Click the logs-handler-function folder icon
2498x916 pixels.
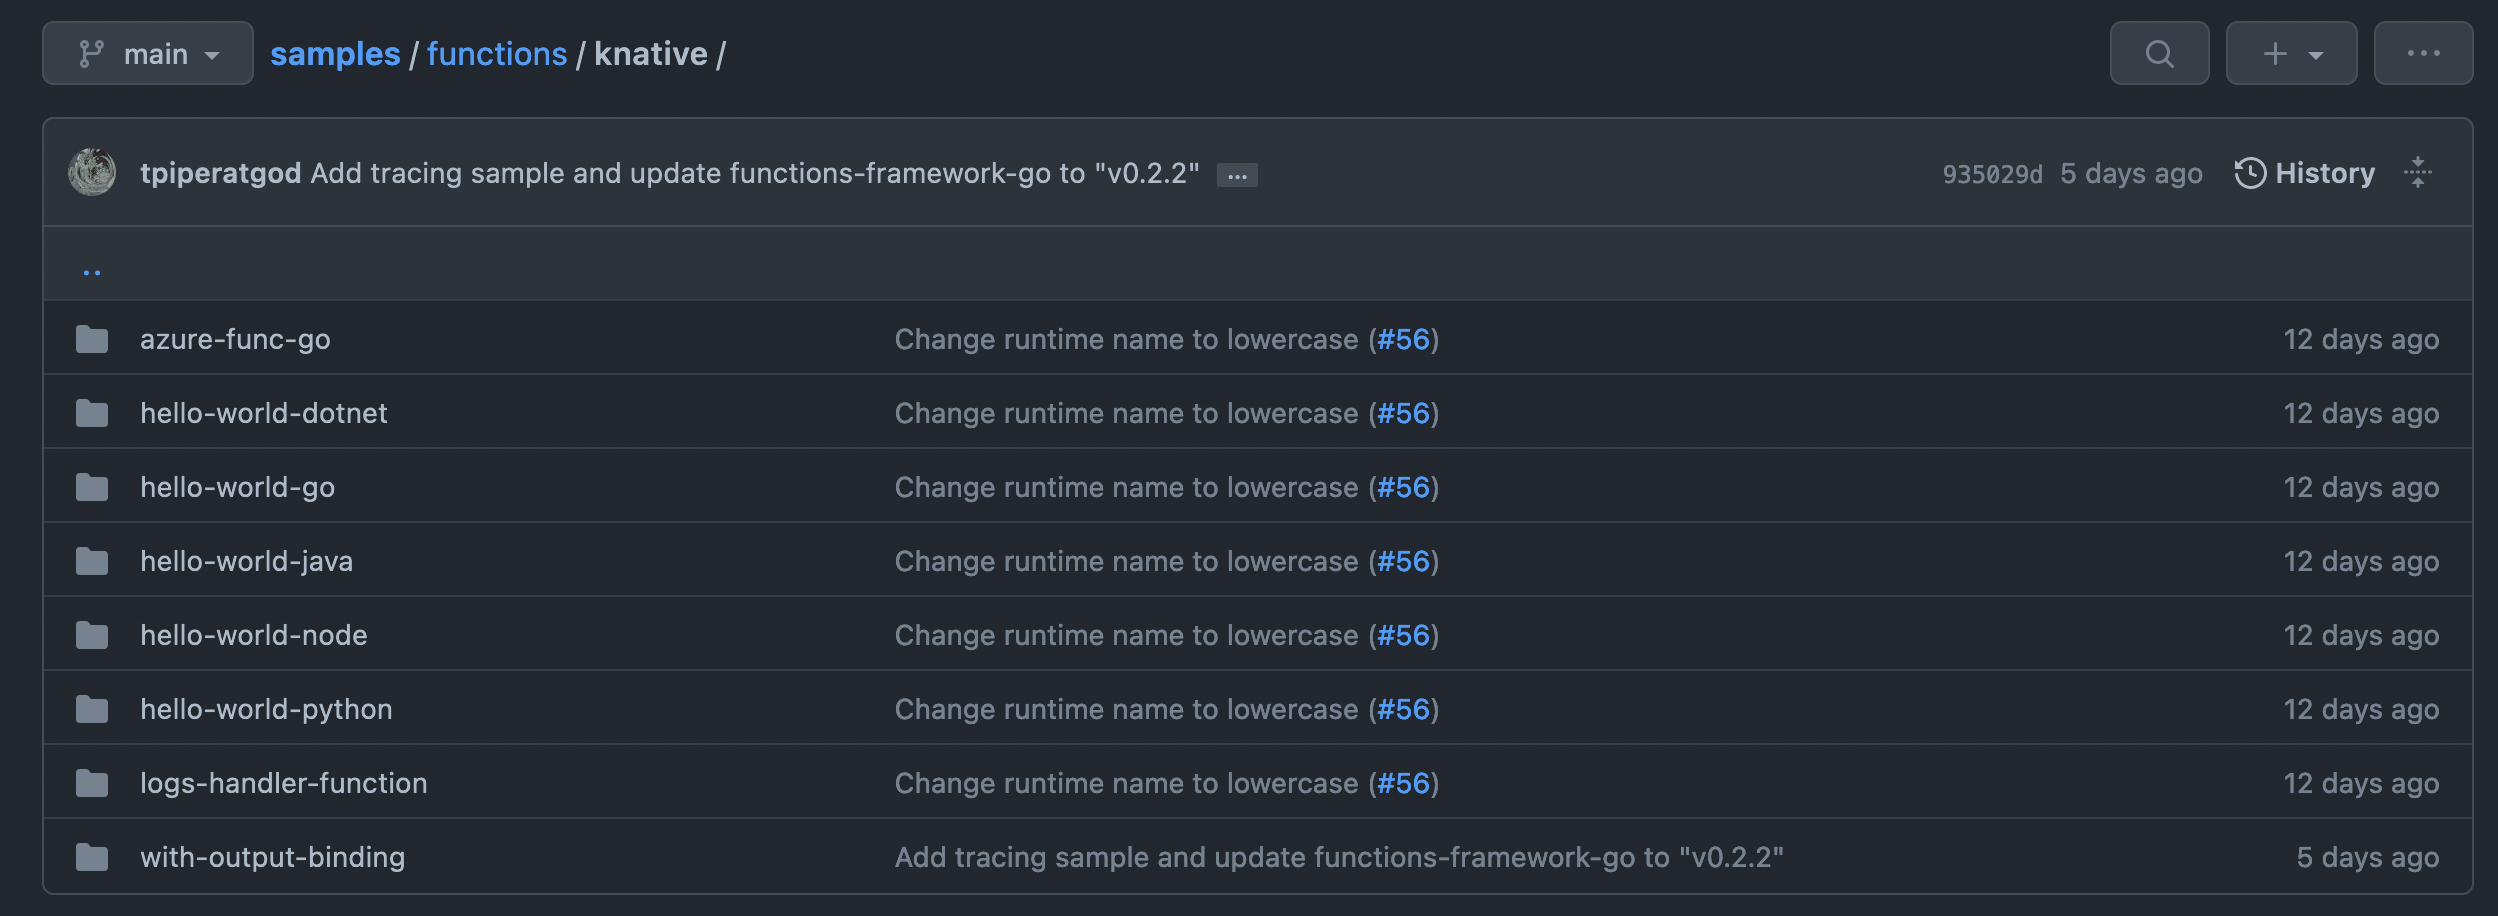pos(92,784)
